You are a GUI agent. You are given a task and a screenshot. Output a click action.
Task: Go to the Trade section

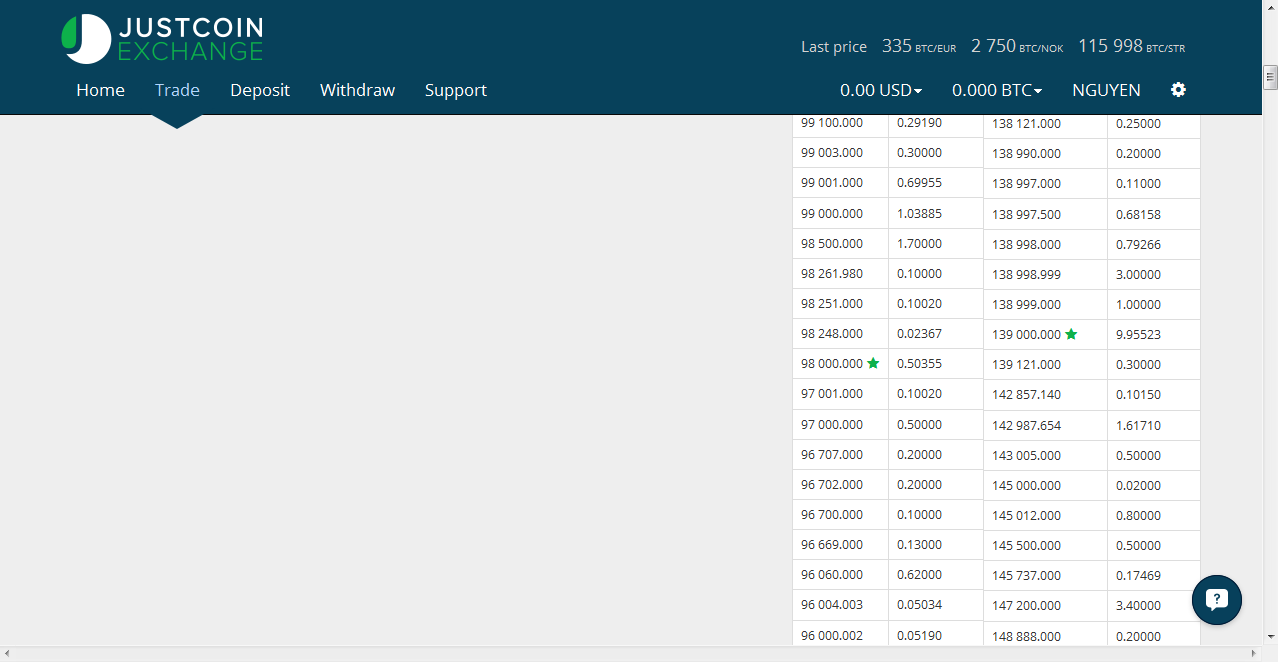pos(177,90)
